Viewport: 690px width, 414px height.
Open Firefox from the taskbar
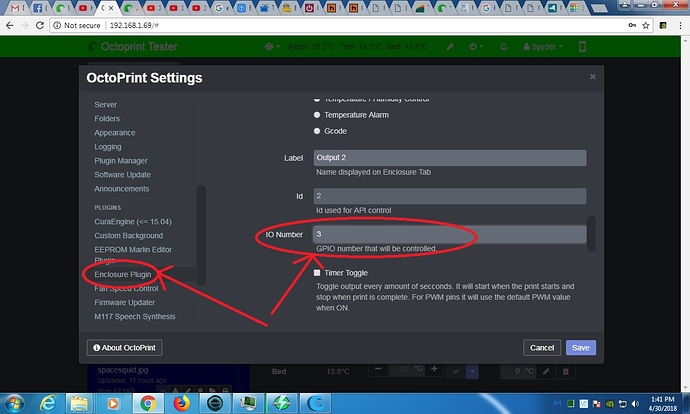(x=181, y=403)
